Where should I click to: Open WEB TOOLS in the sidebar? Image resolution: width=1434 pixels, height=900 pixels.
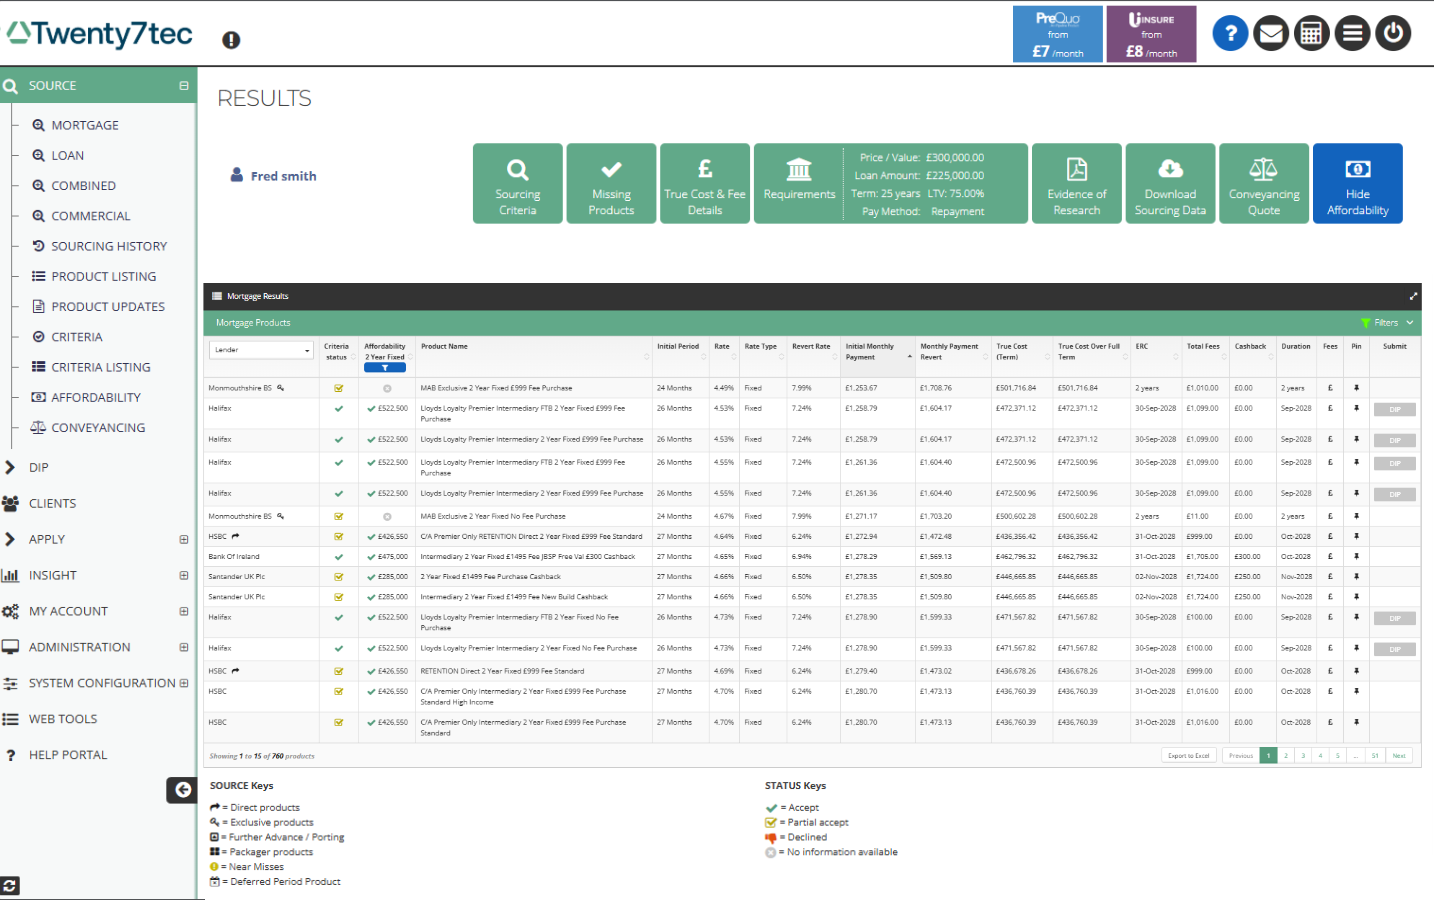tap(62, 719)
